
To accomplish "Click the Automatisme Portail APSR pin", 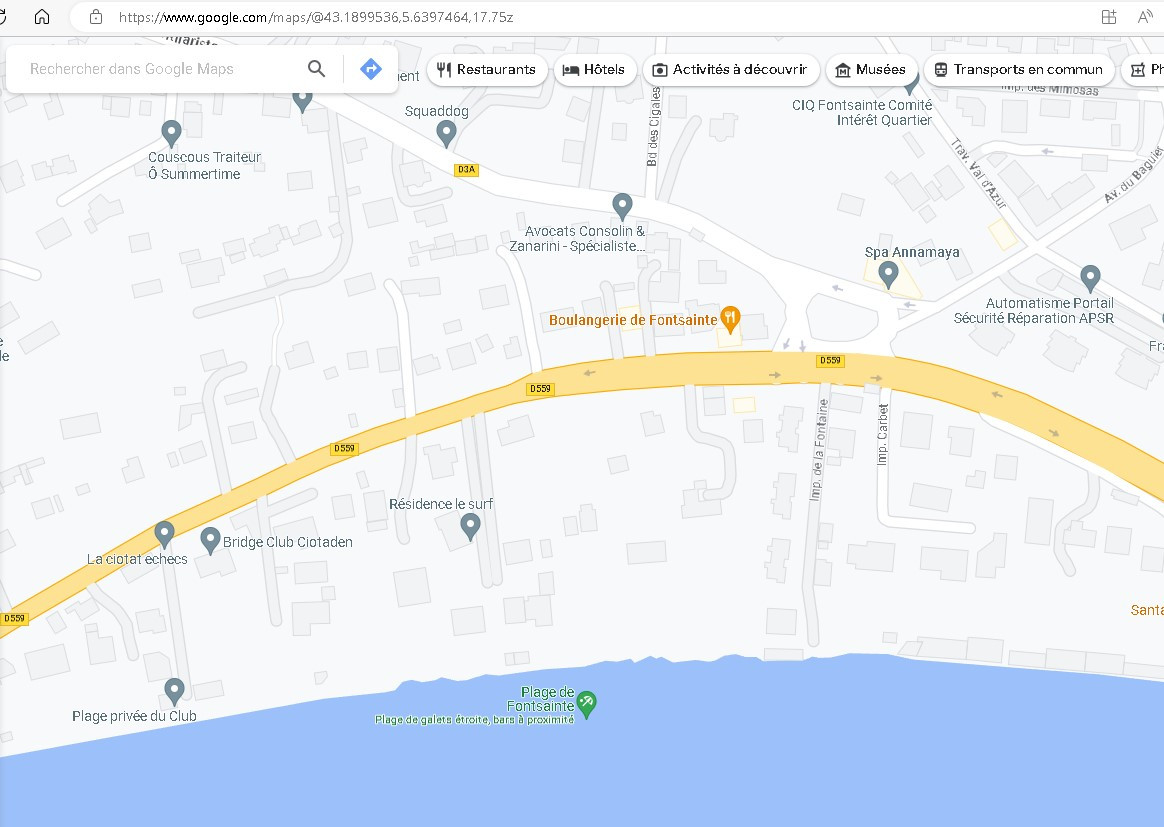I will tap(1090, 279).
